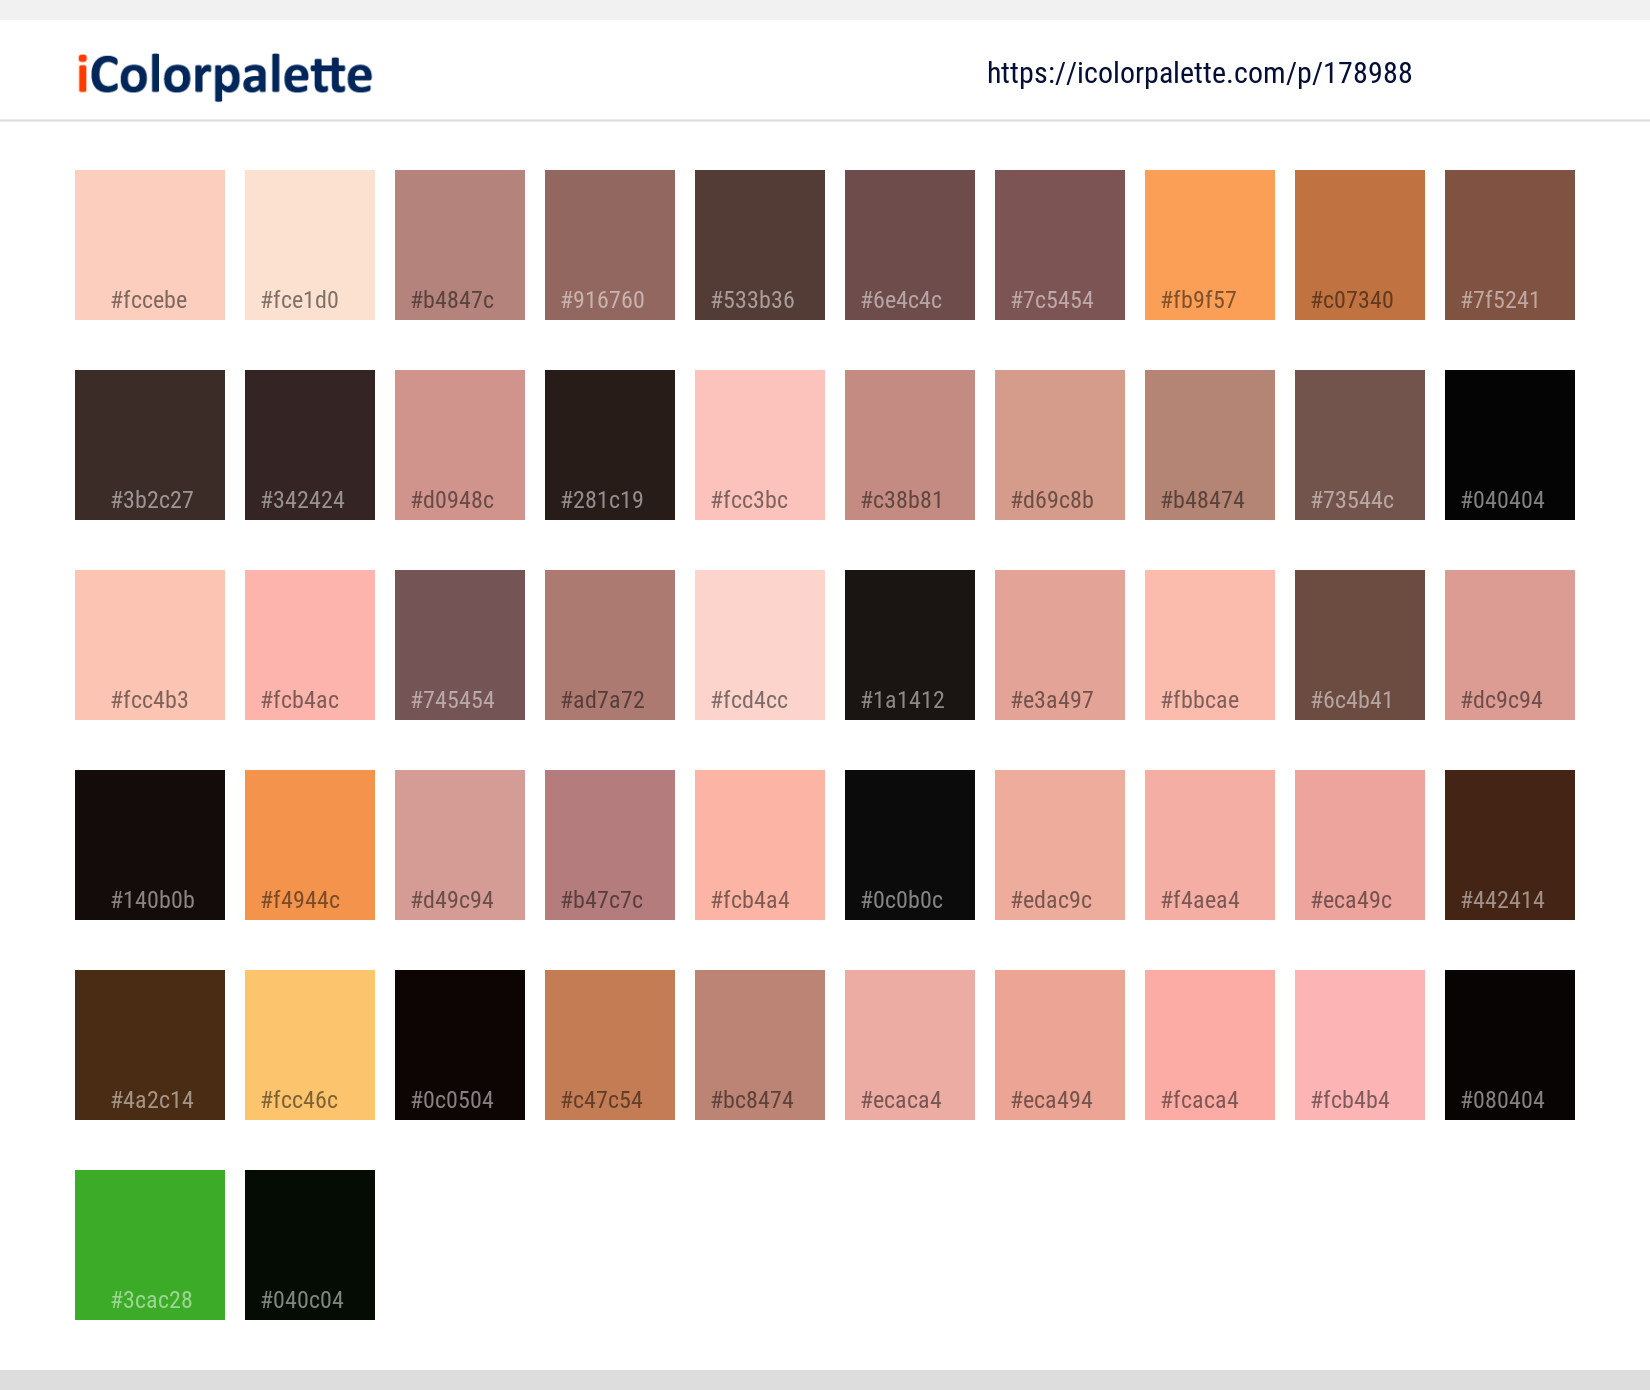Pick the #0c0b0c swatch
The width and height of the screenshot is (1650, 1390).
point(910,845)
